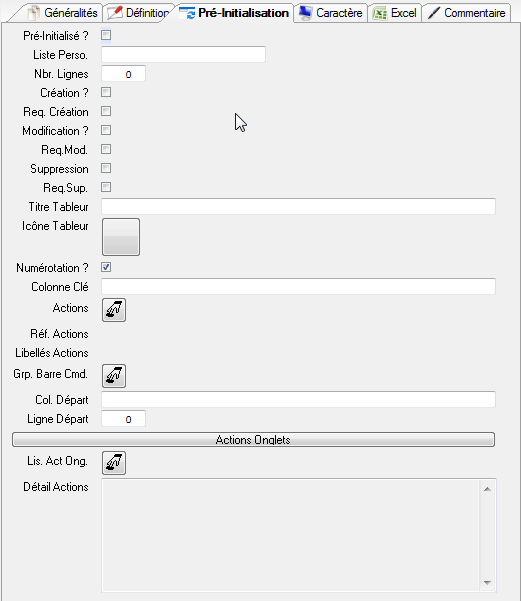Choose an image via Icône Tableur button
The image size is (521, 601).
pyautogui.click(x=121, y=237)
